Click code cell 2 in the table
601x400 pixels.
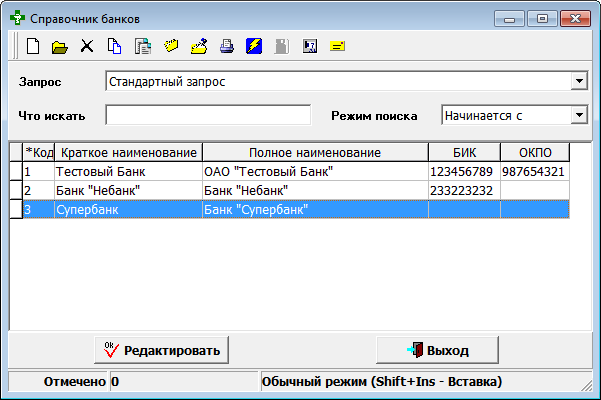pos(39,190)
